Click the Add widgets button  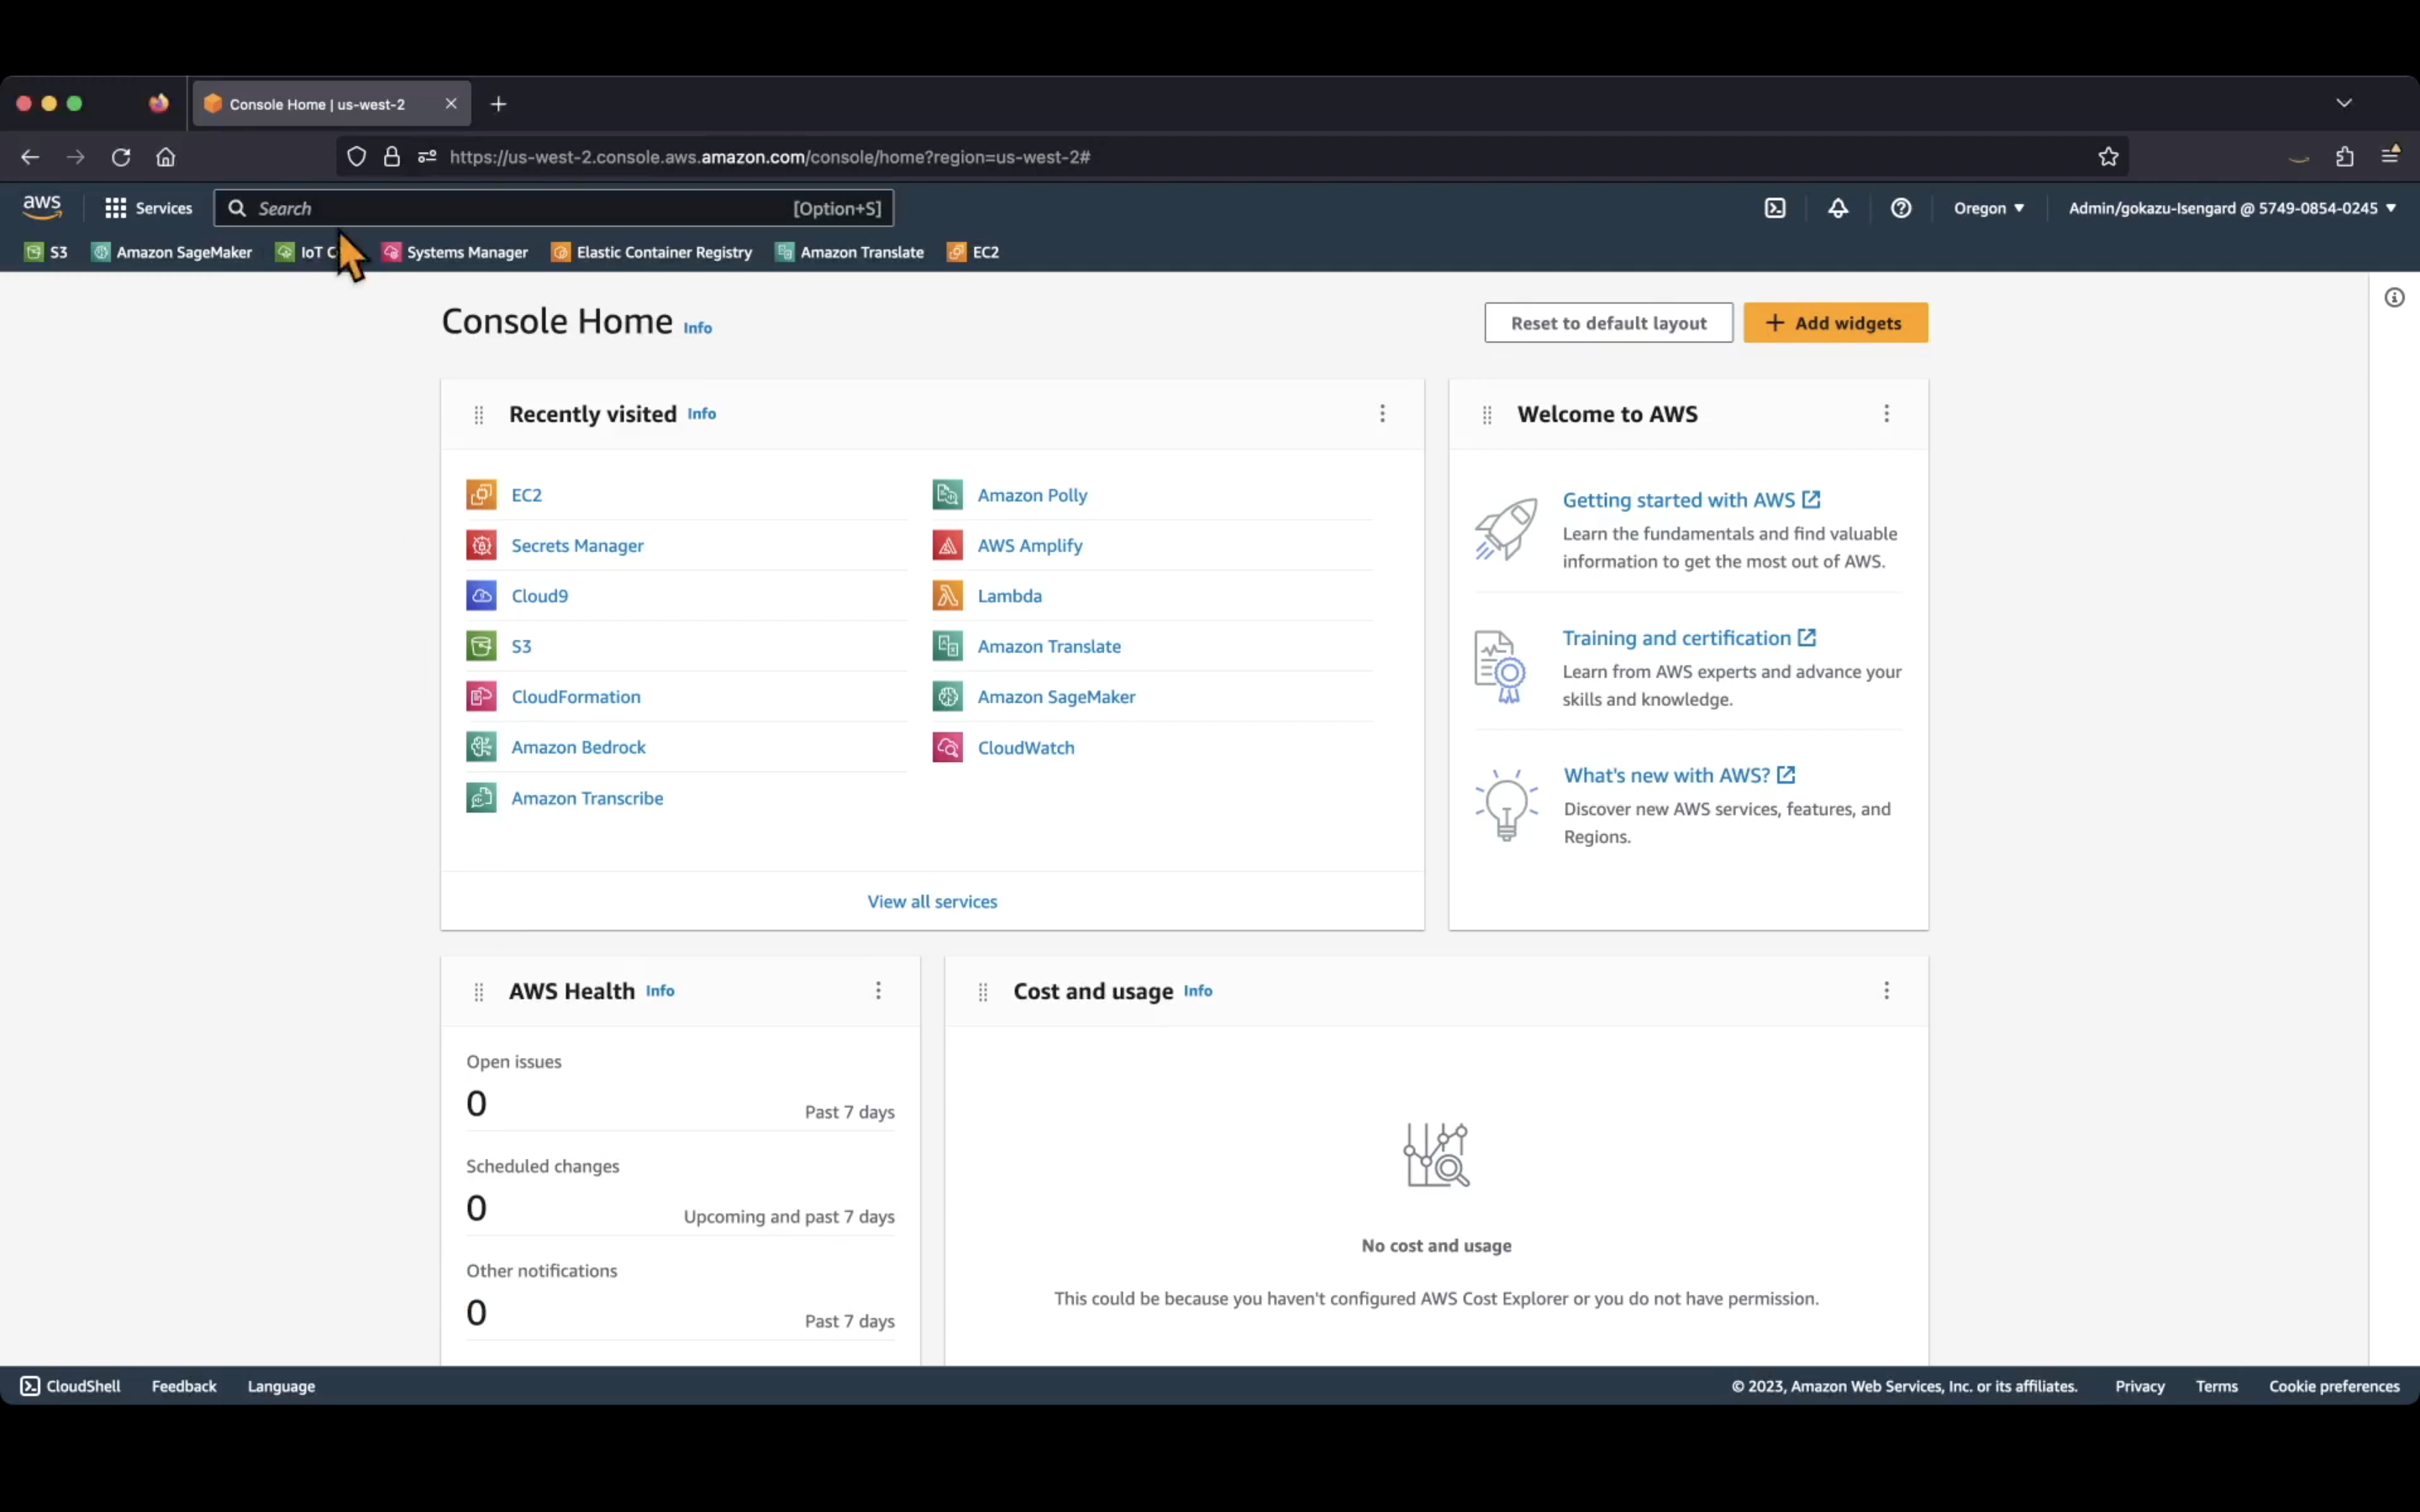(1834, 322)
